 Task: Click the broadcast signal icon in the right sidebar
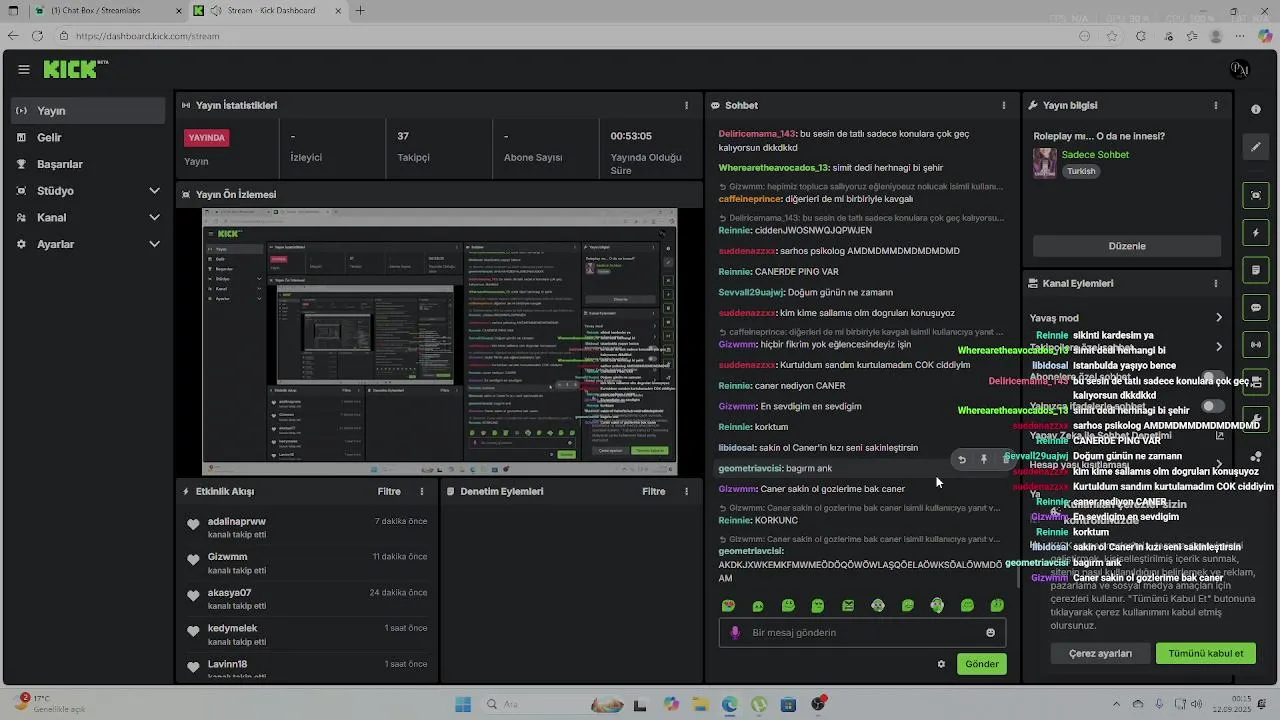(1256, 345)
